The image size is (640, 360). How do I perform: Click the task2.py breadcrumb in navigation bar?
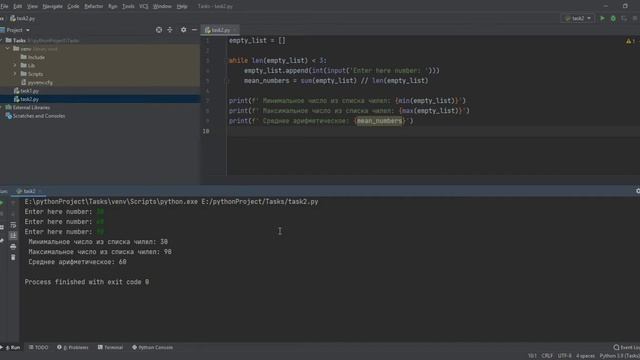[x=23, y=18]
